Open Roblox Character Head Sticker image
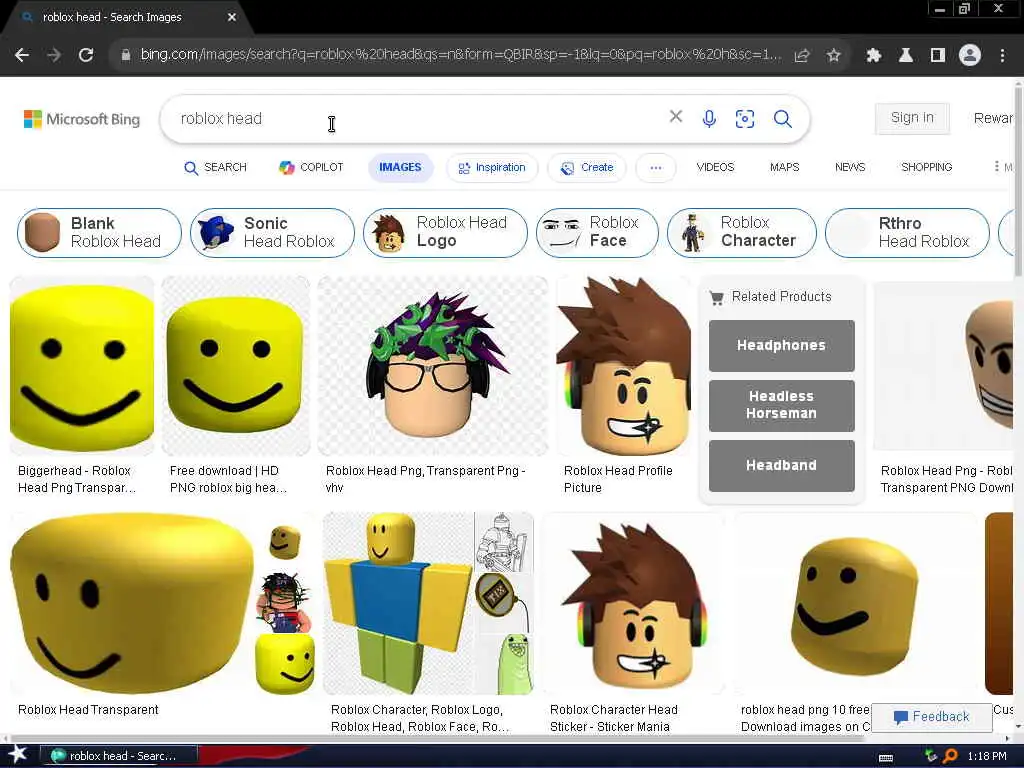Image resolution: width=1024 pixels, height=768 pixels. click(633, 603)
